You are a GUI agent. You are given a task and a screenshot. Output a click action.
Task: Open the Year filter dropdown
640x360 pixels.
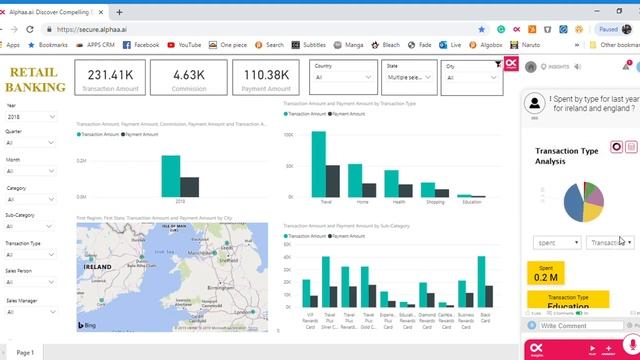pyautogui.click(x=31, y=117)
